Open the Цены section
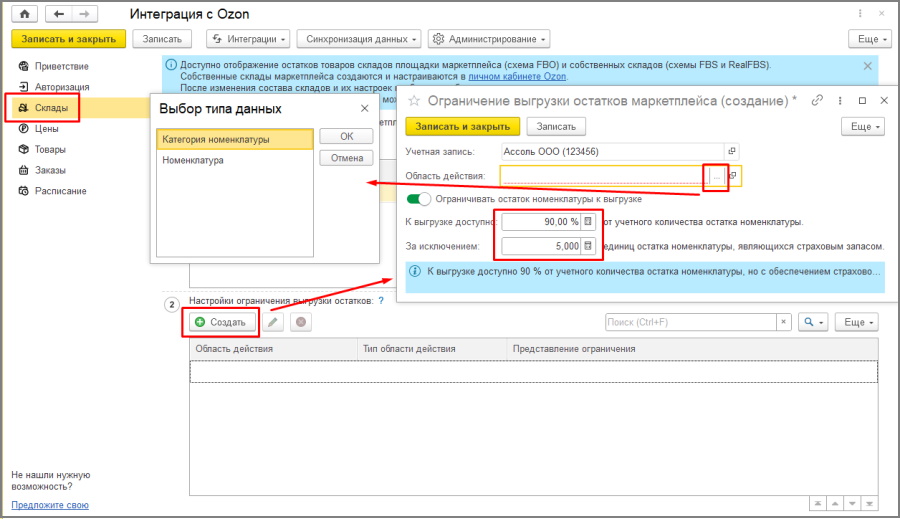900x519 pixels. (46, 129)
